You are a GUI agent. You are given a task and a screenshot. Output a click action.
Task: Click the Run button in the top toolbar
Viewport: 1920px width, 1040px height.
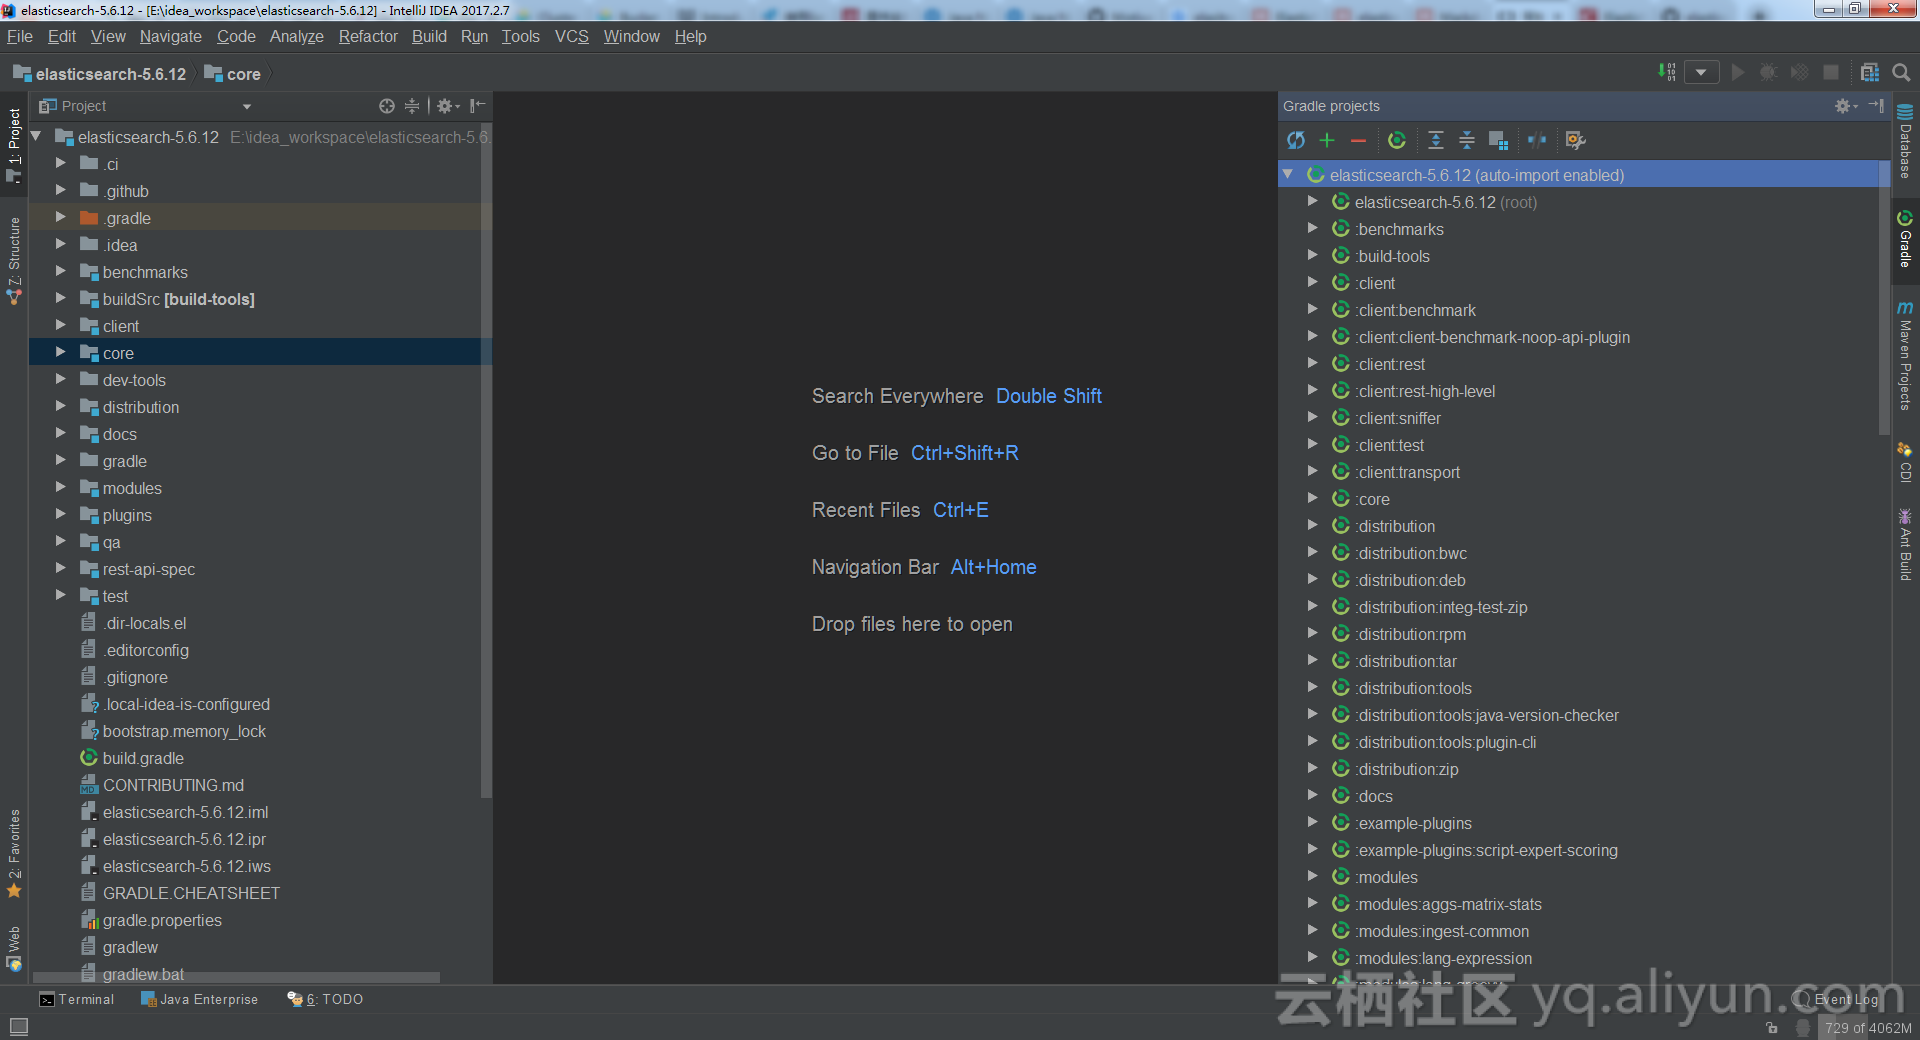(1738, 72)
